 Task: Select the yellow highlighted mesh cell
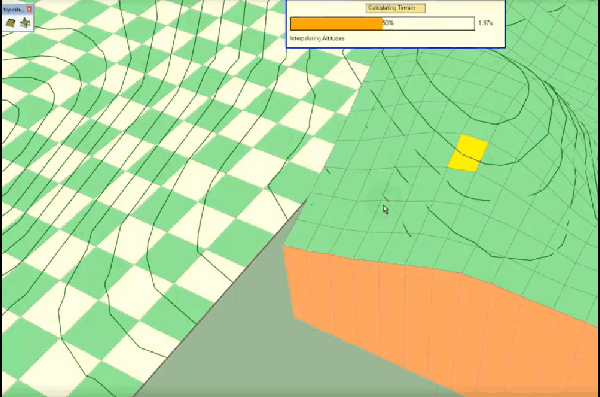tap(468, 153)
